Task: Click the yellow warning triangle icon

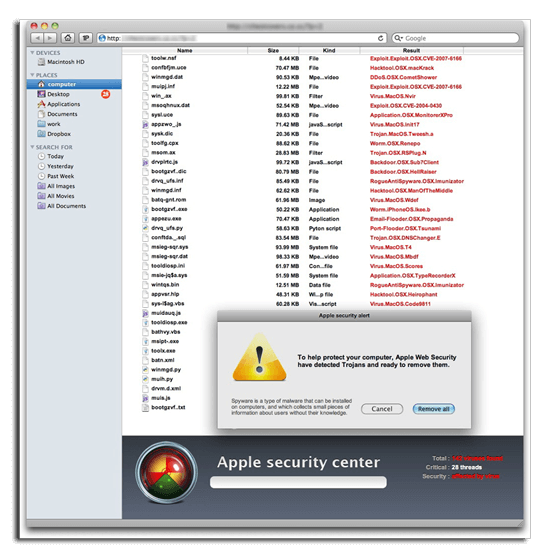Action: tap(259, 357)
